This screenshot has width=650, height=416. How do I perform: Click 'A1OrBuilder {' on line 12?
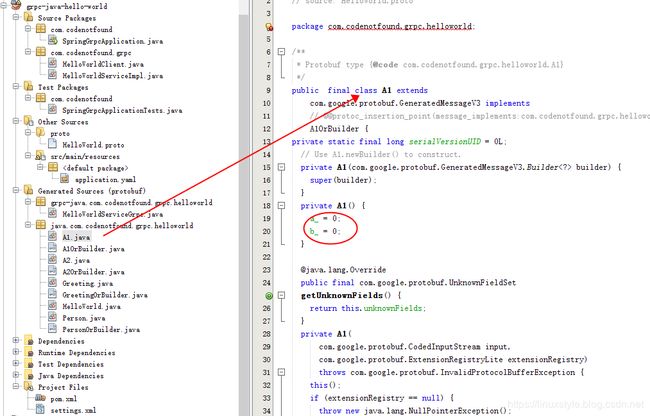pos(339,129)
